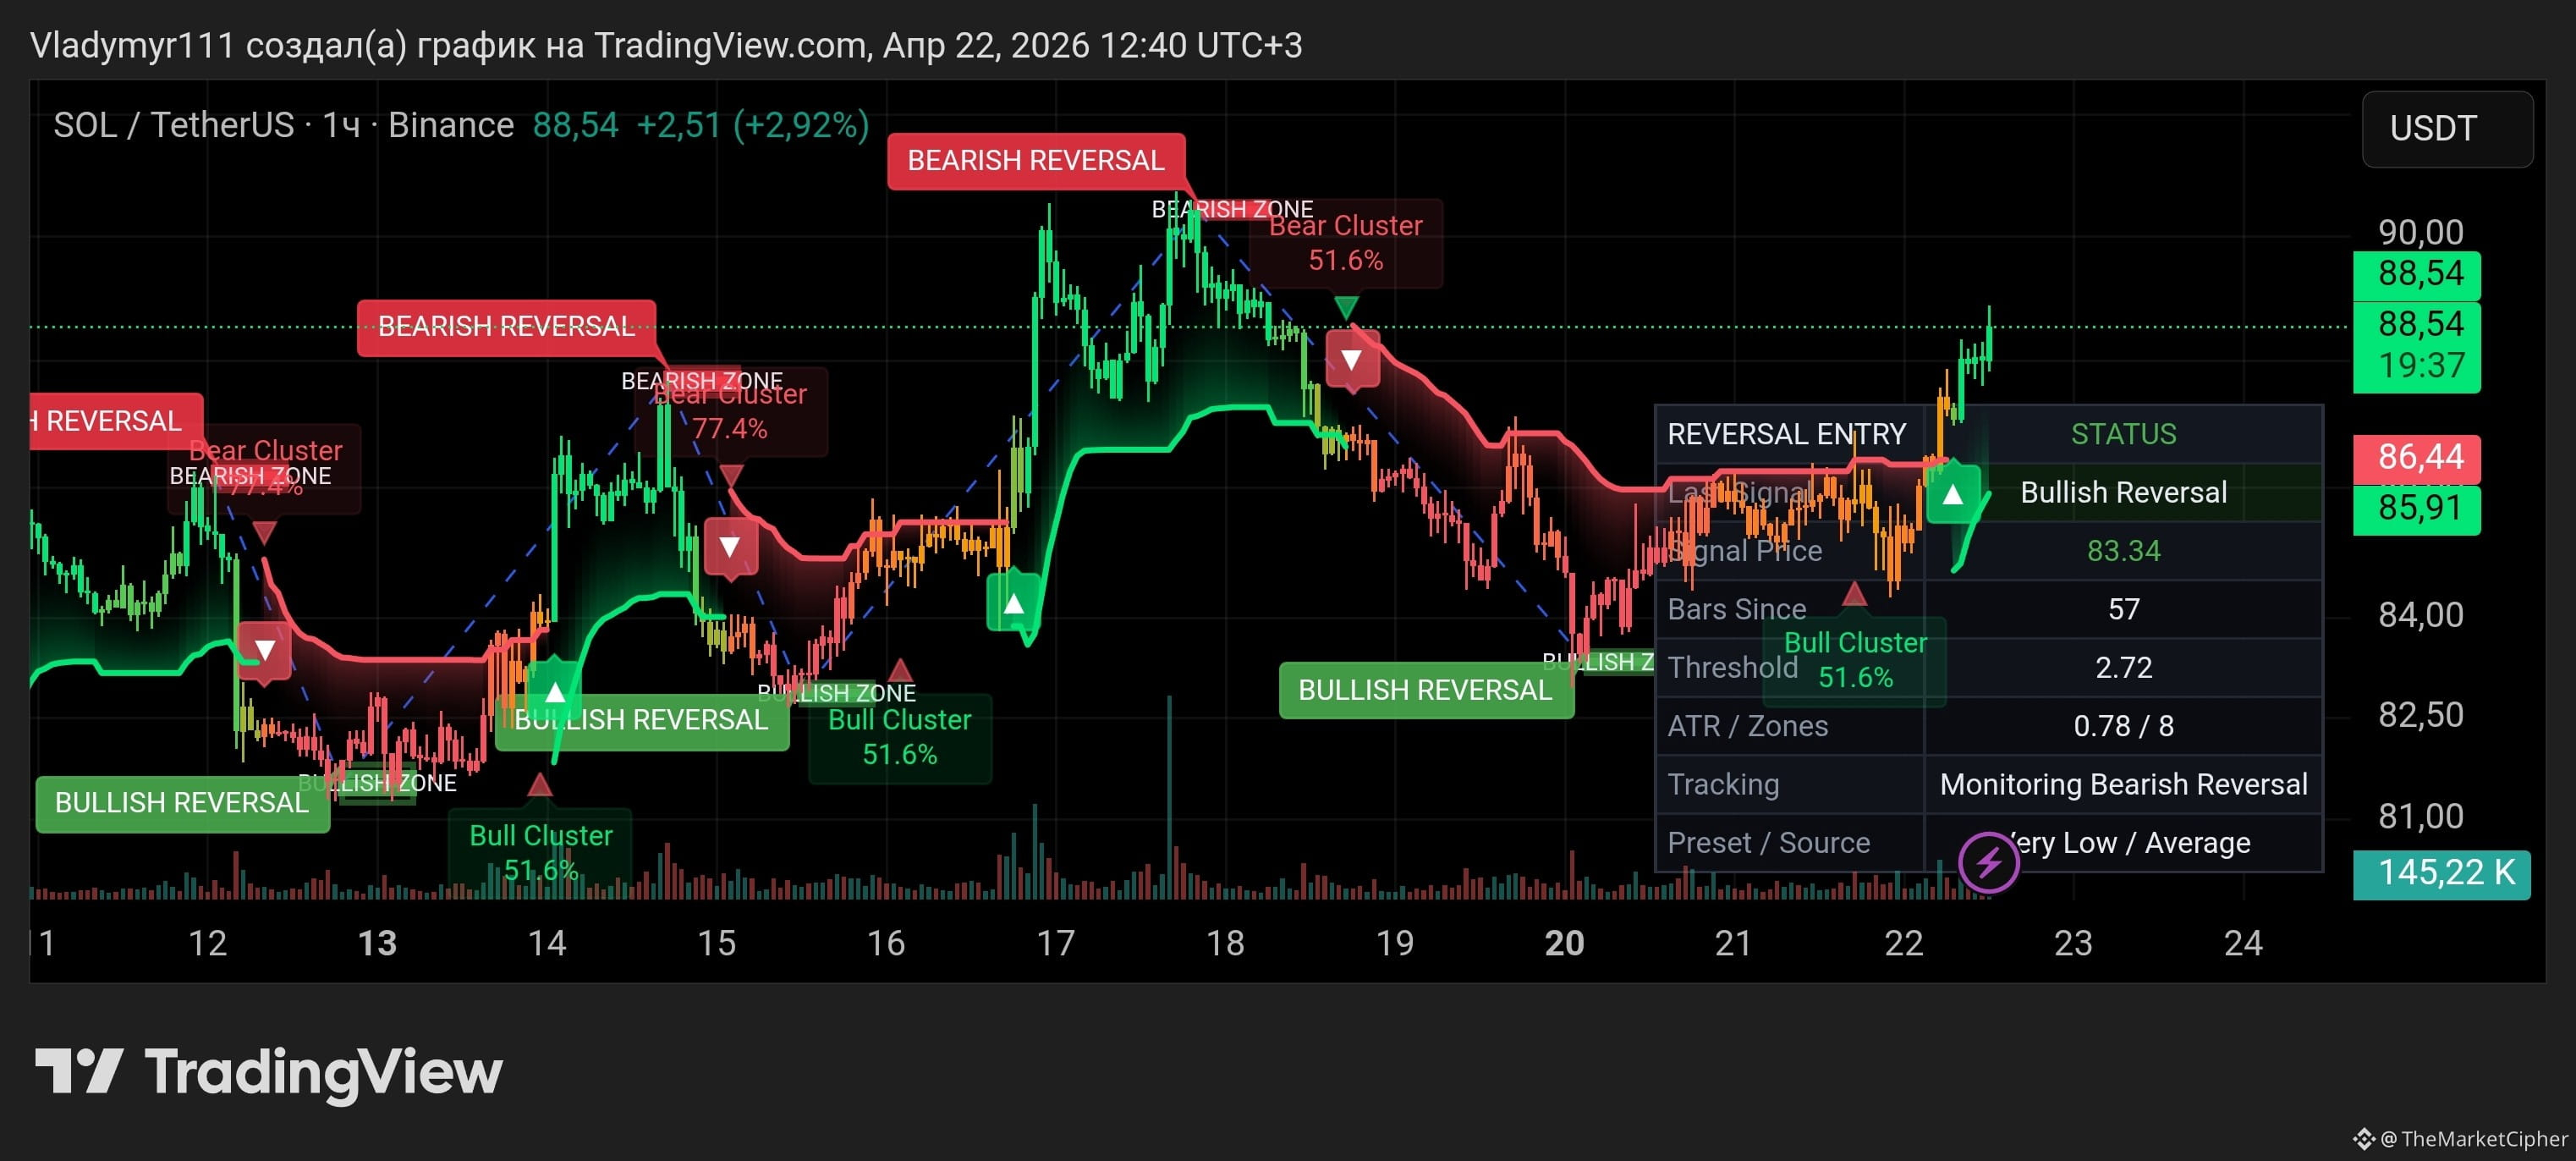Click the BULLISH REVERSAL label near date 19
Viewport: 2576px width, 1161px height.
click(1426, 690)
